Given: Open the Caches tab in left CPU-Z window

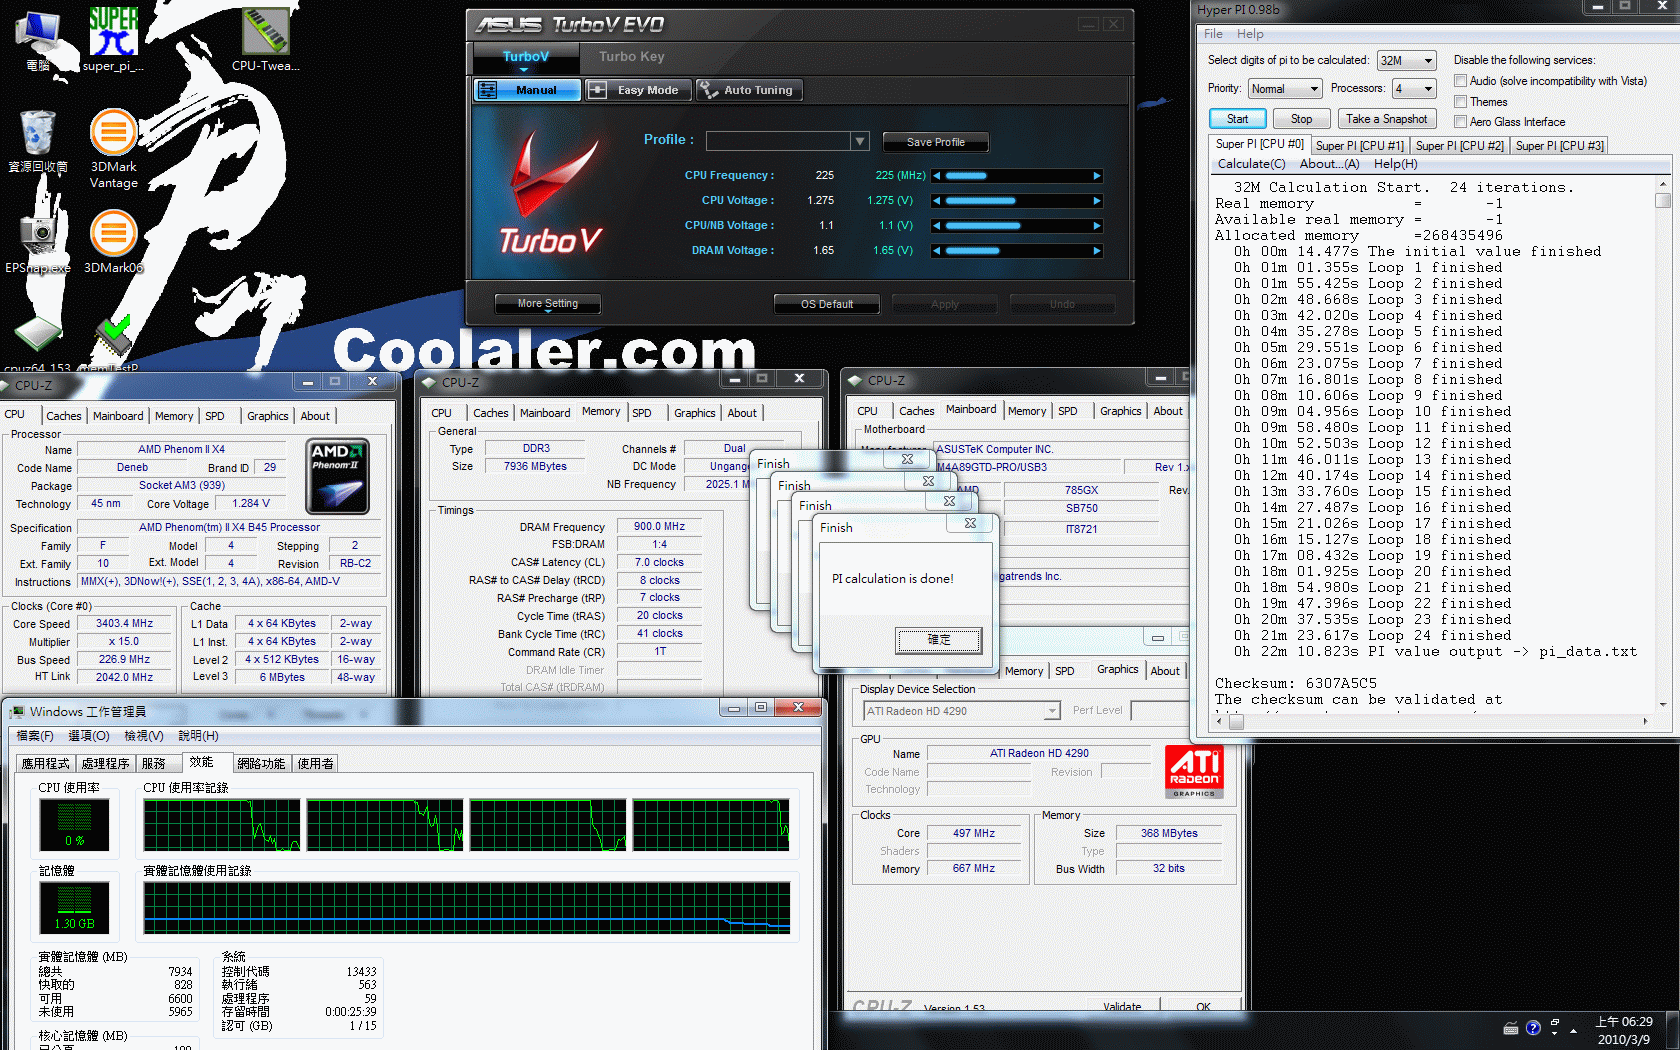Looking at the screenshot, I should tap(64, 416).
